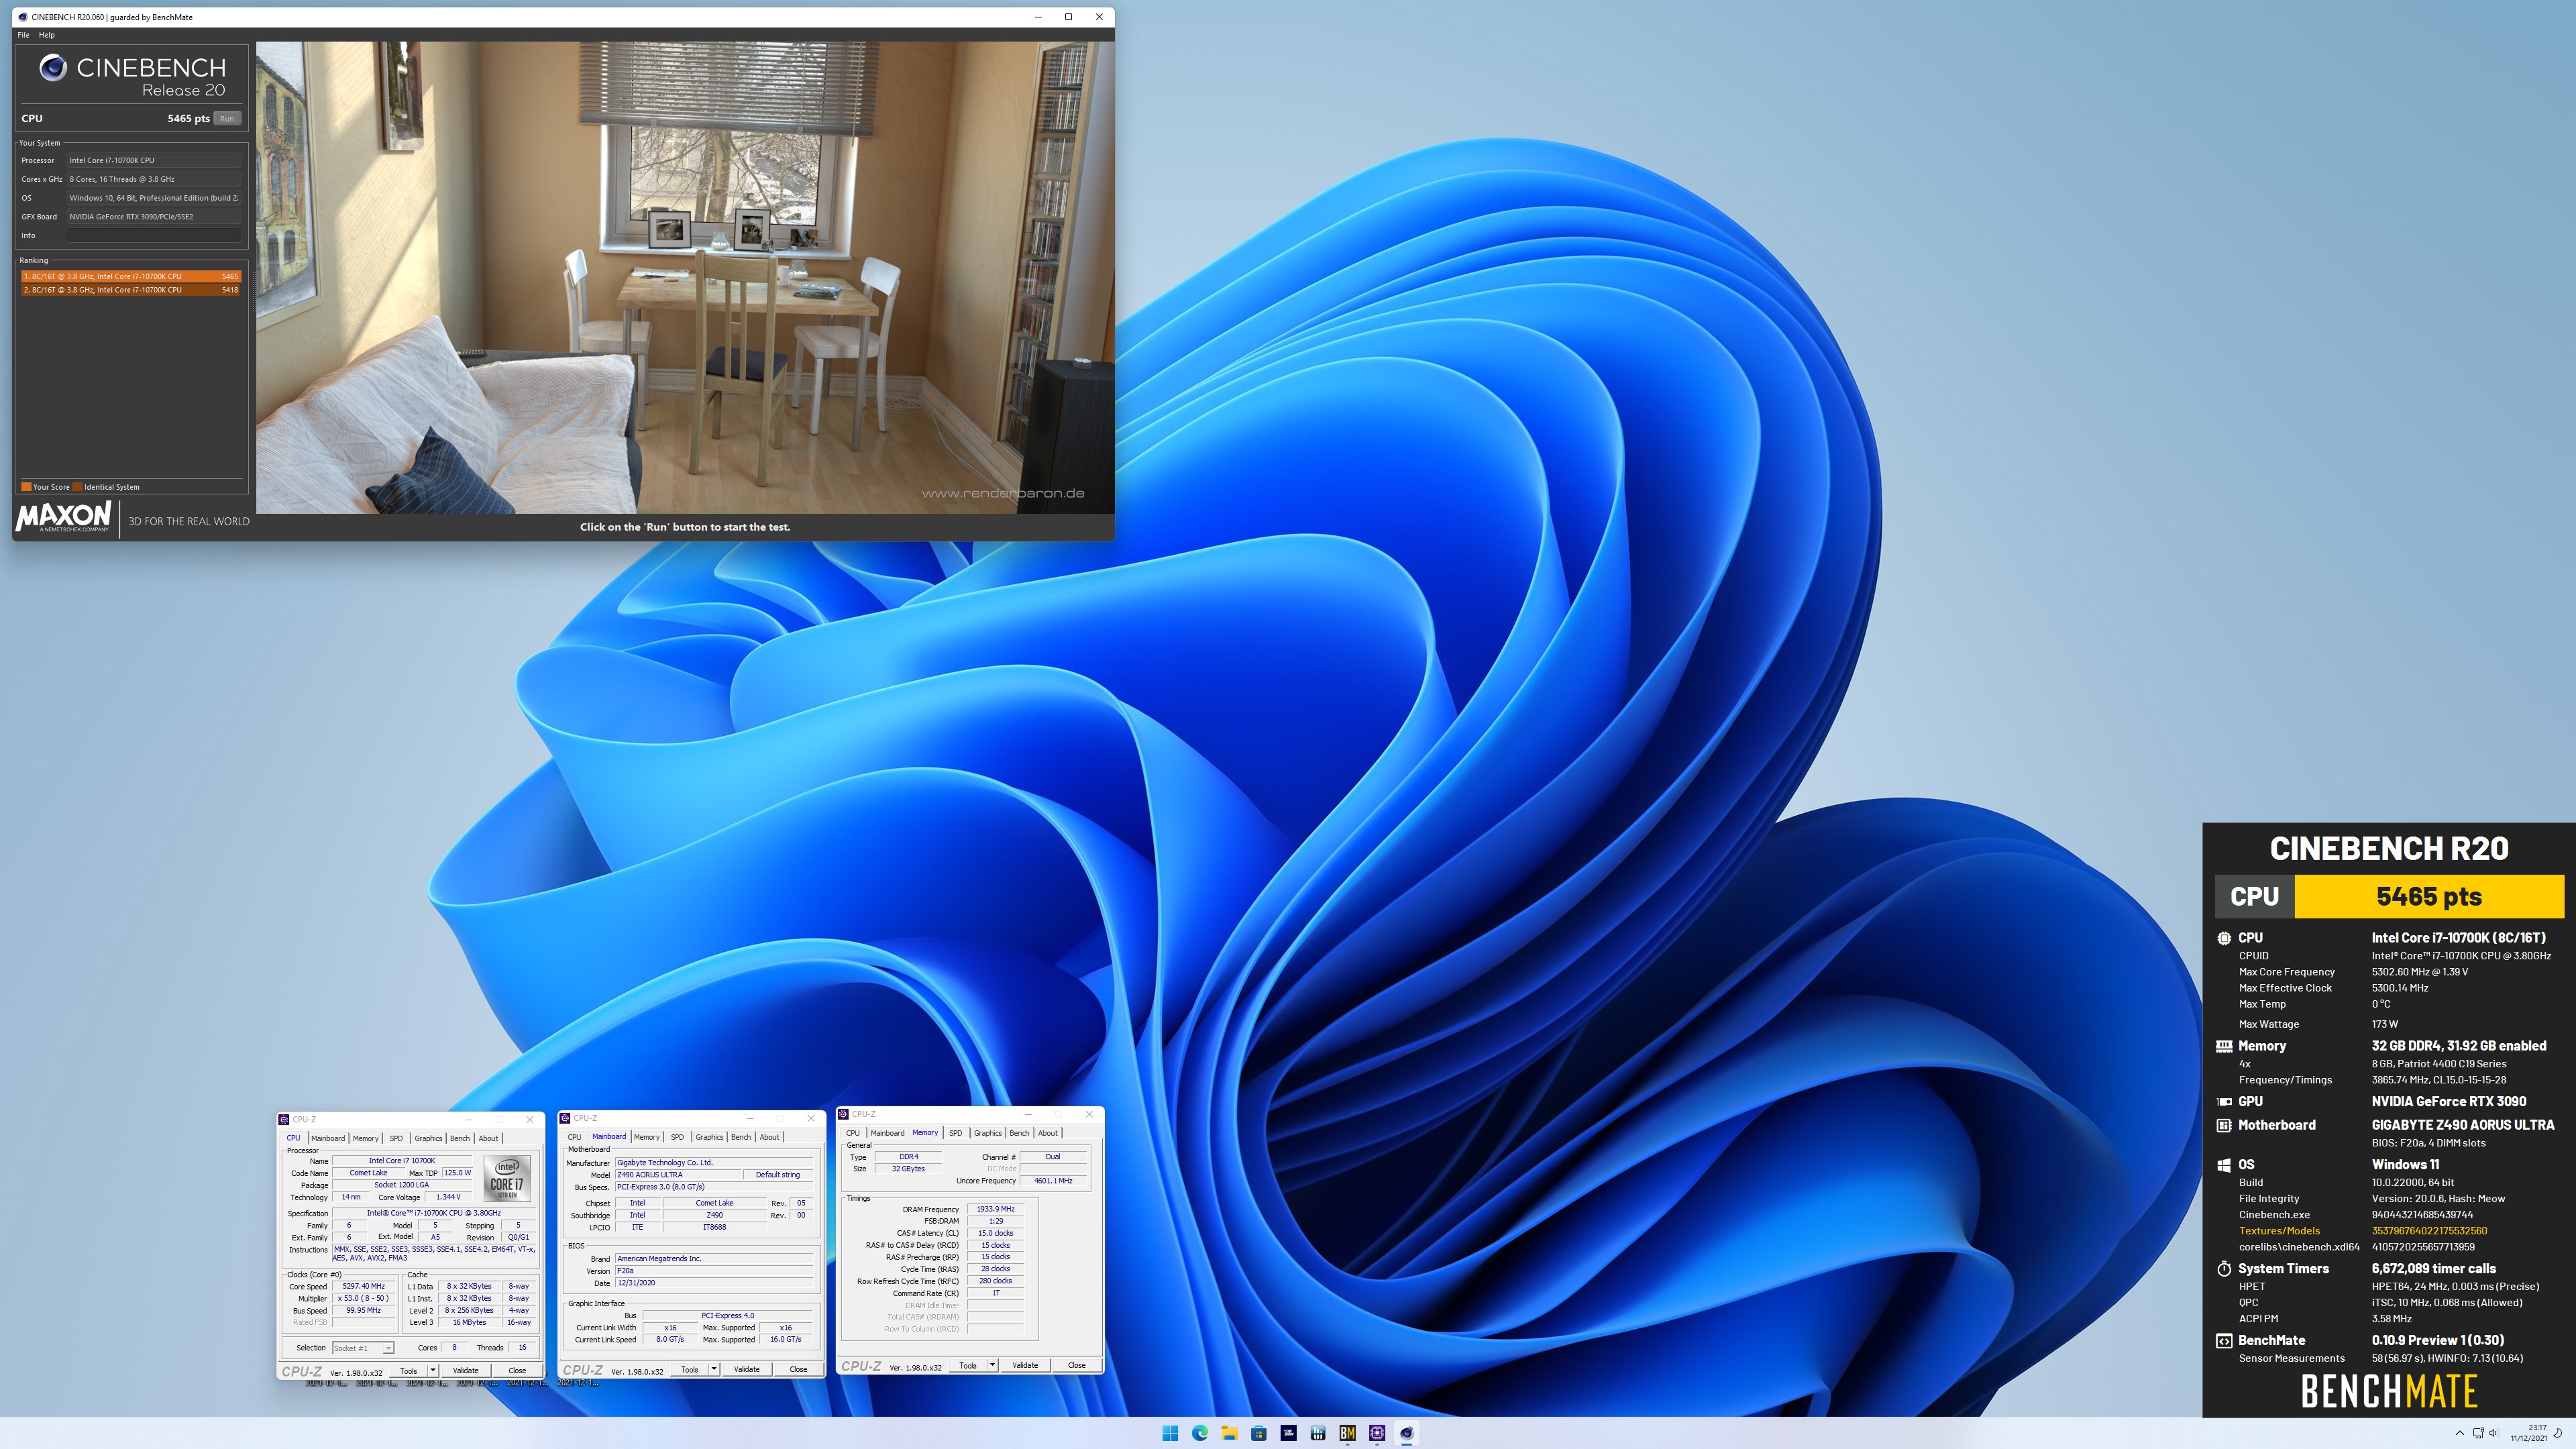
Task: Click Validate in CPU-Z CPU window
Action: [x=465, y=1370]
